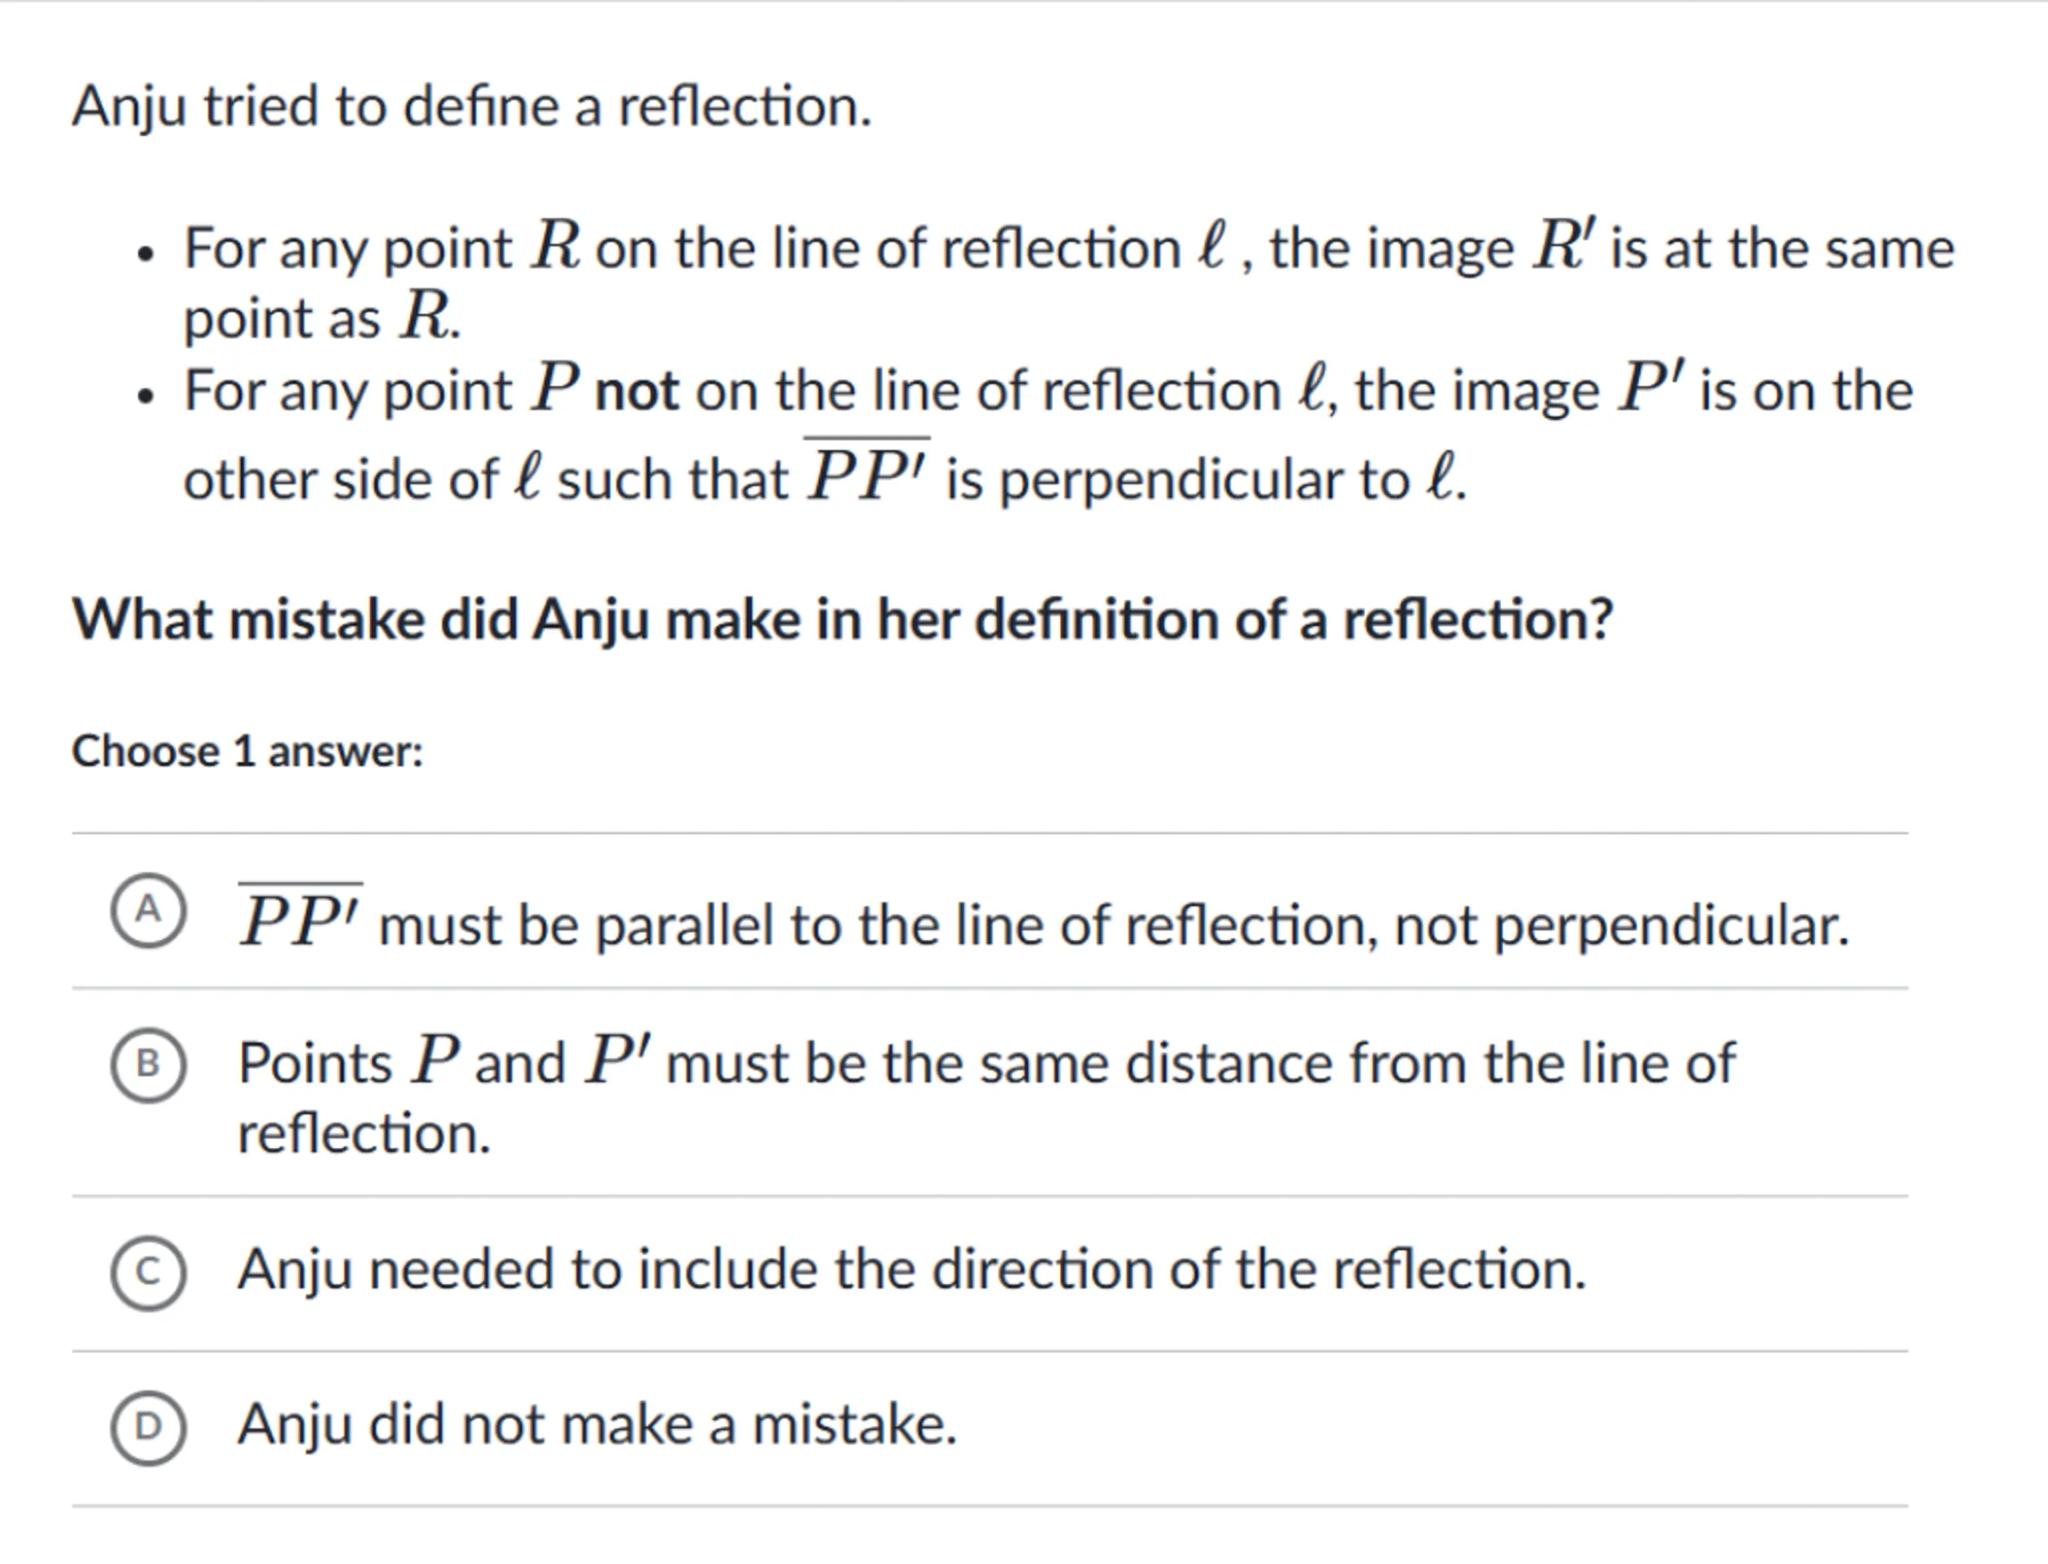Choose option B radio circle

pyautogui.click(x=148, y=1064)
